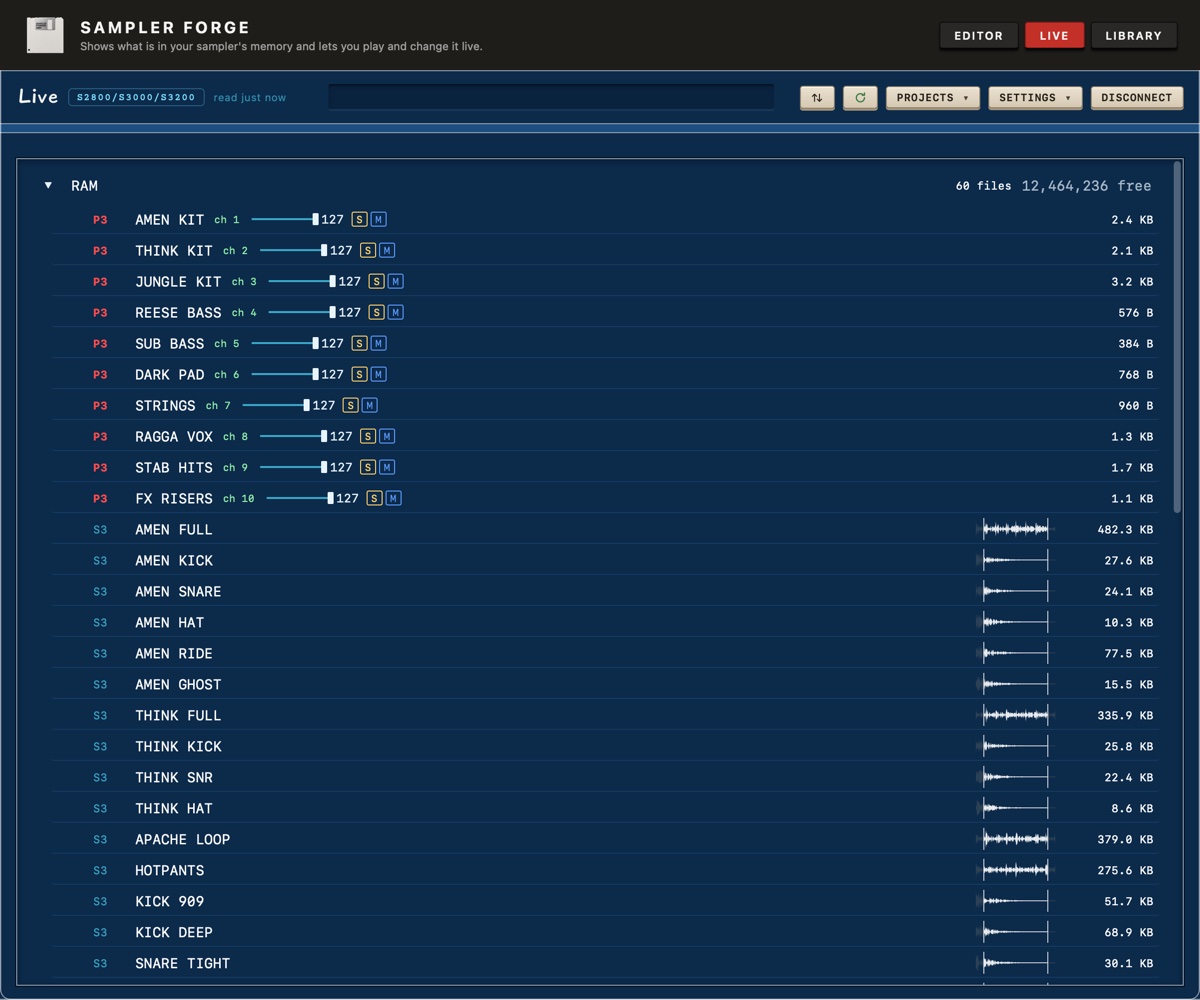Select the AMEN GHOST sample name
Screen dimensions: 1200x1000
click(x=178, y=684)
